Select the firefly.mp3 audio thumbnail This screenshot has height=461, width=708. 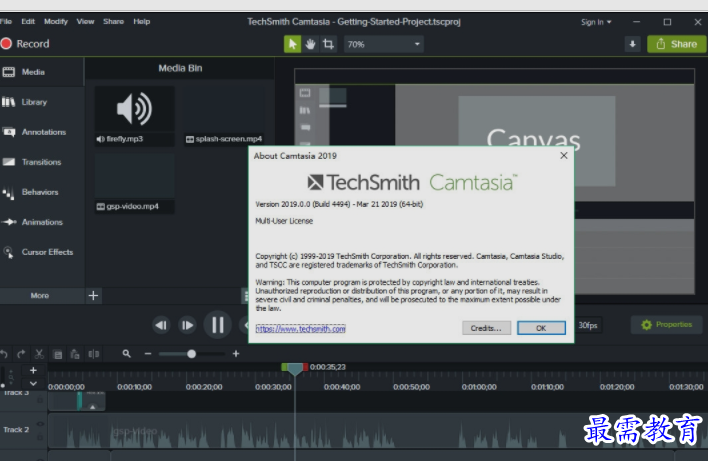(x=135, y=116)
